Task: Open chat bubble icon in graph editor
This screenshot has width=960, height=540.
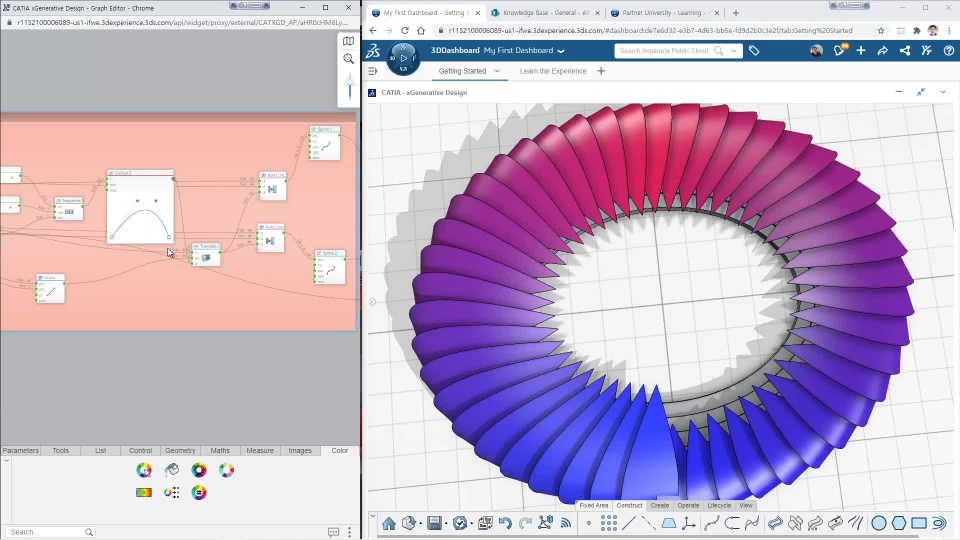Action: [334, 532]
